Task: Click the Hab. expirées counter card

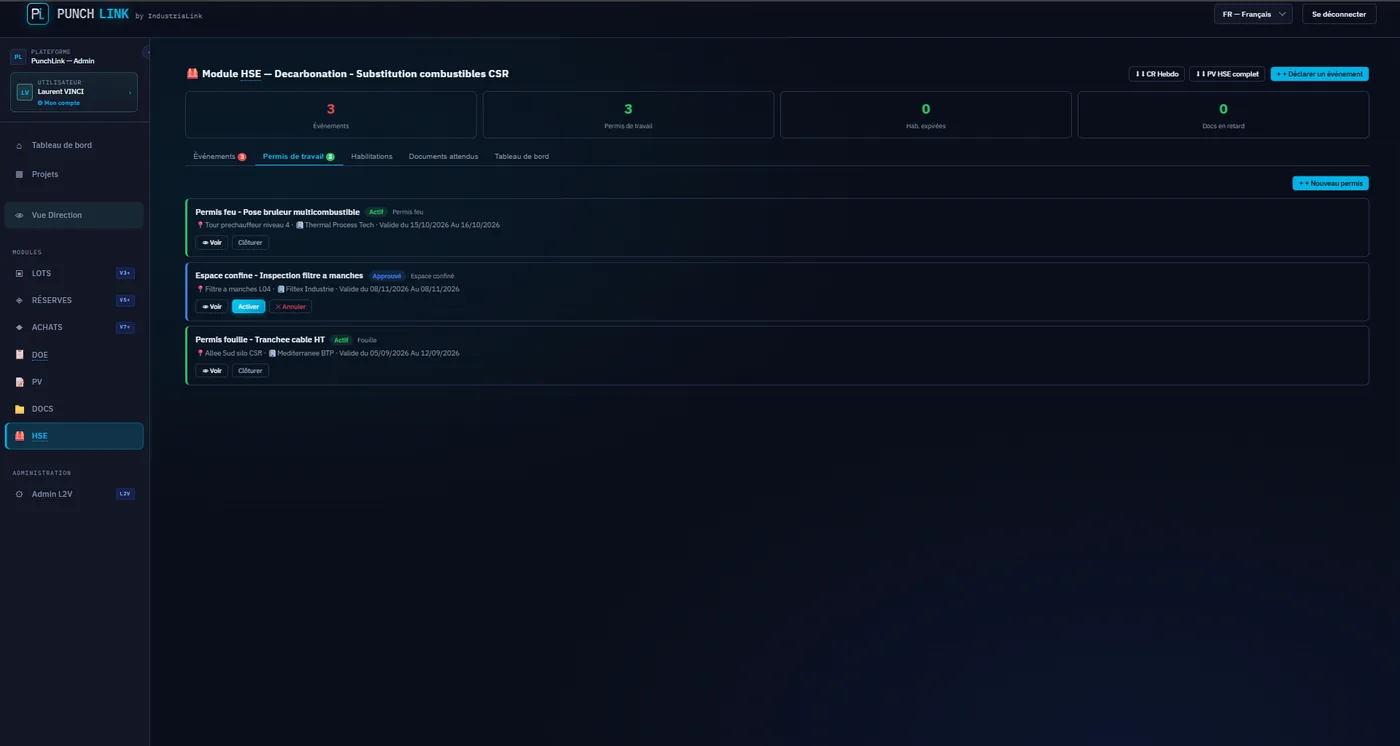Action: (925, 115)
